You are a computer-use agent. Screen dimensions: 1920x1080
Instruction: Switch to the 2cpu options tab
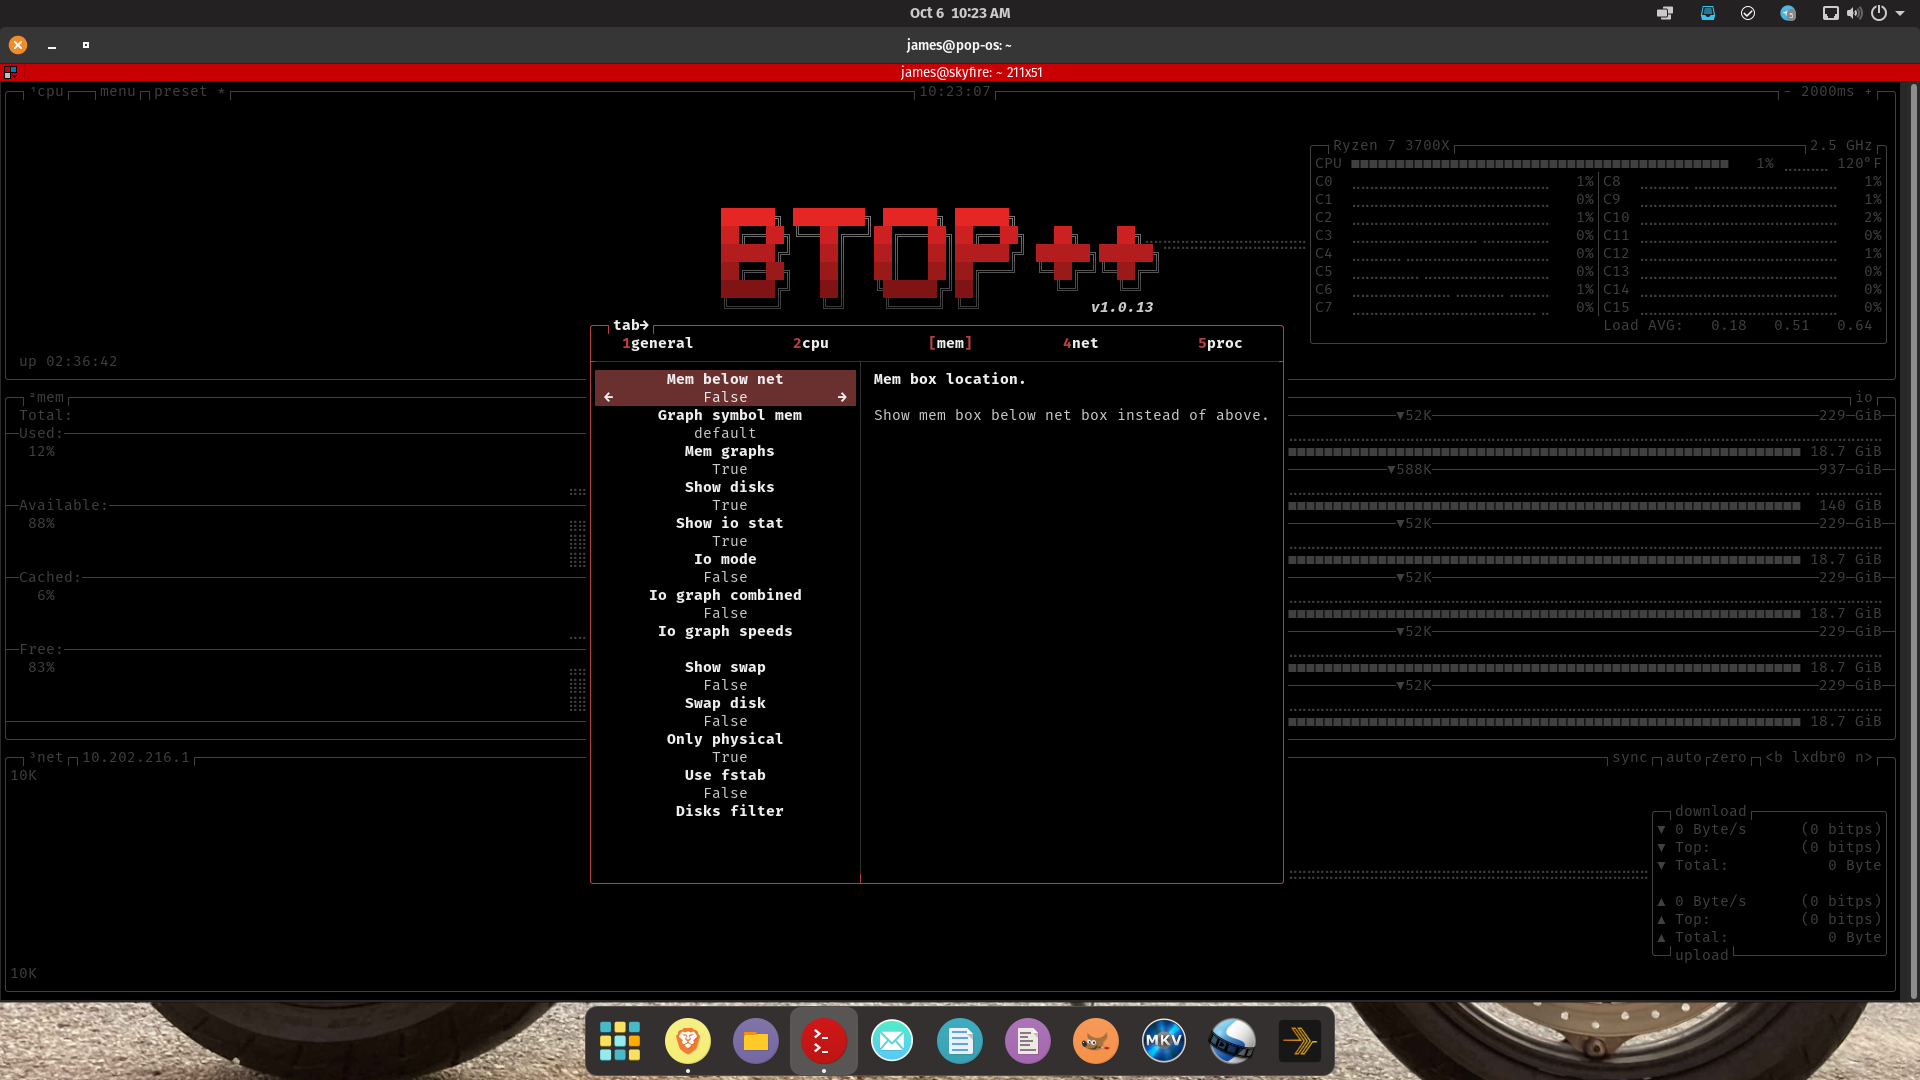tap(811, 343)
